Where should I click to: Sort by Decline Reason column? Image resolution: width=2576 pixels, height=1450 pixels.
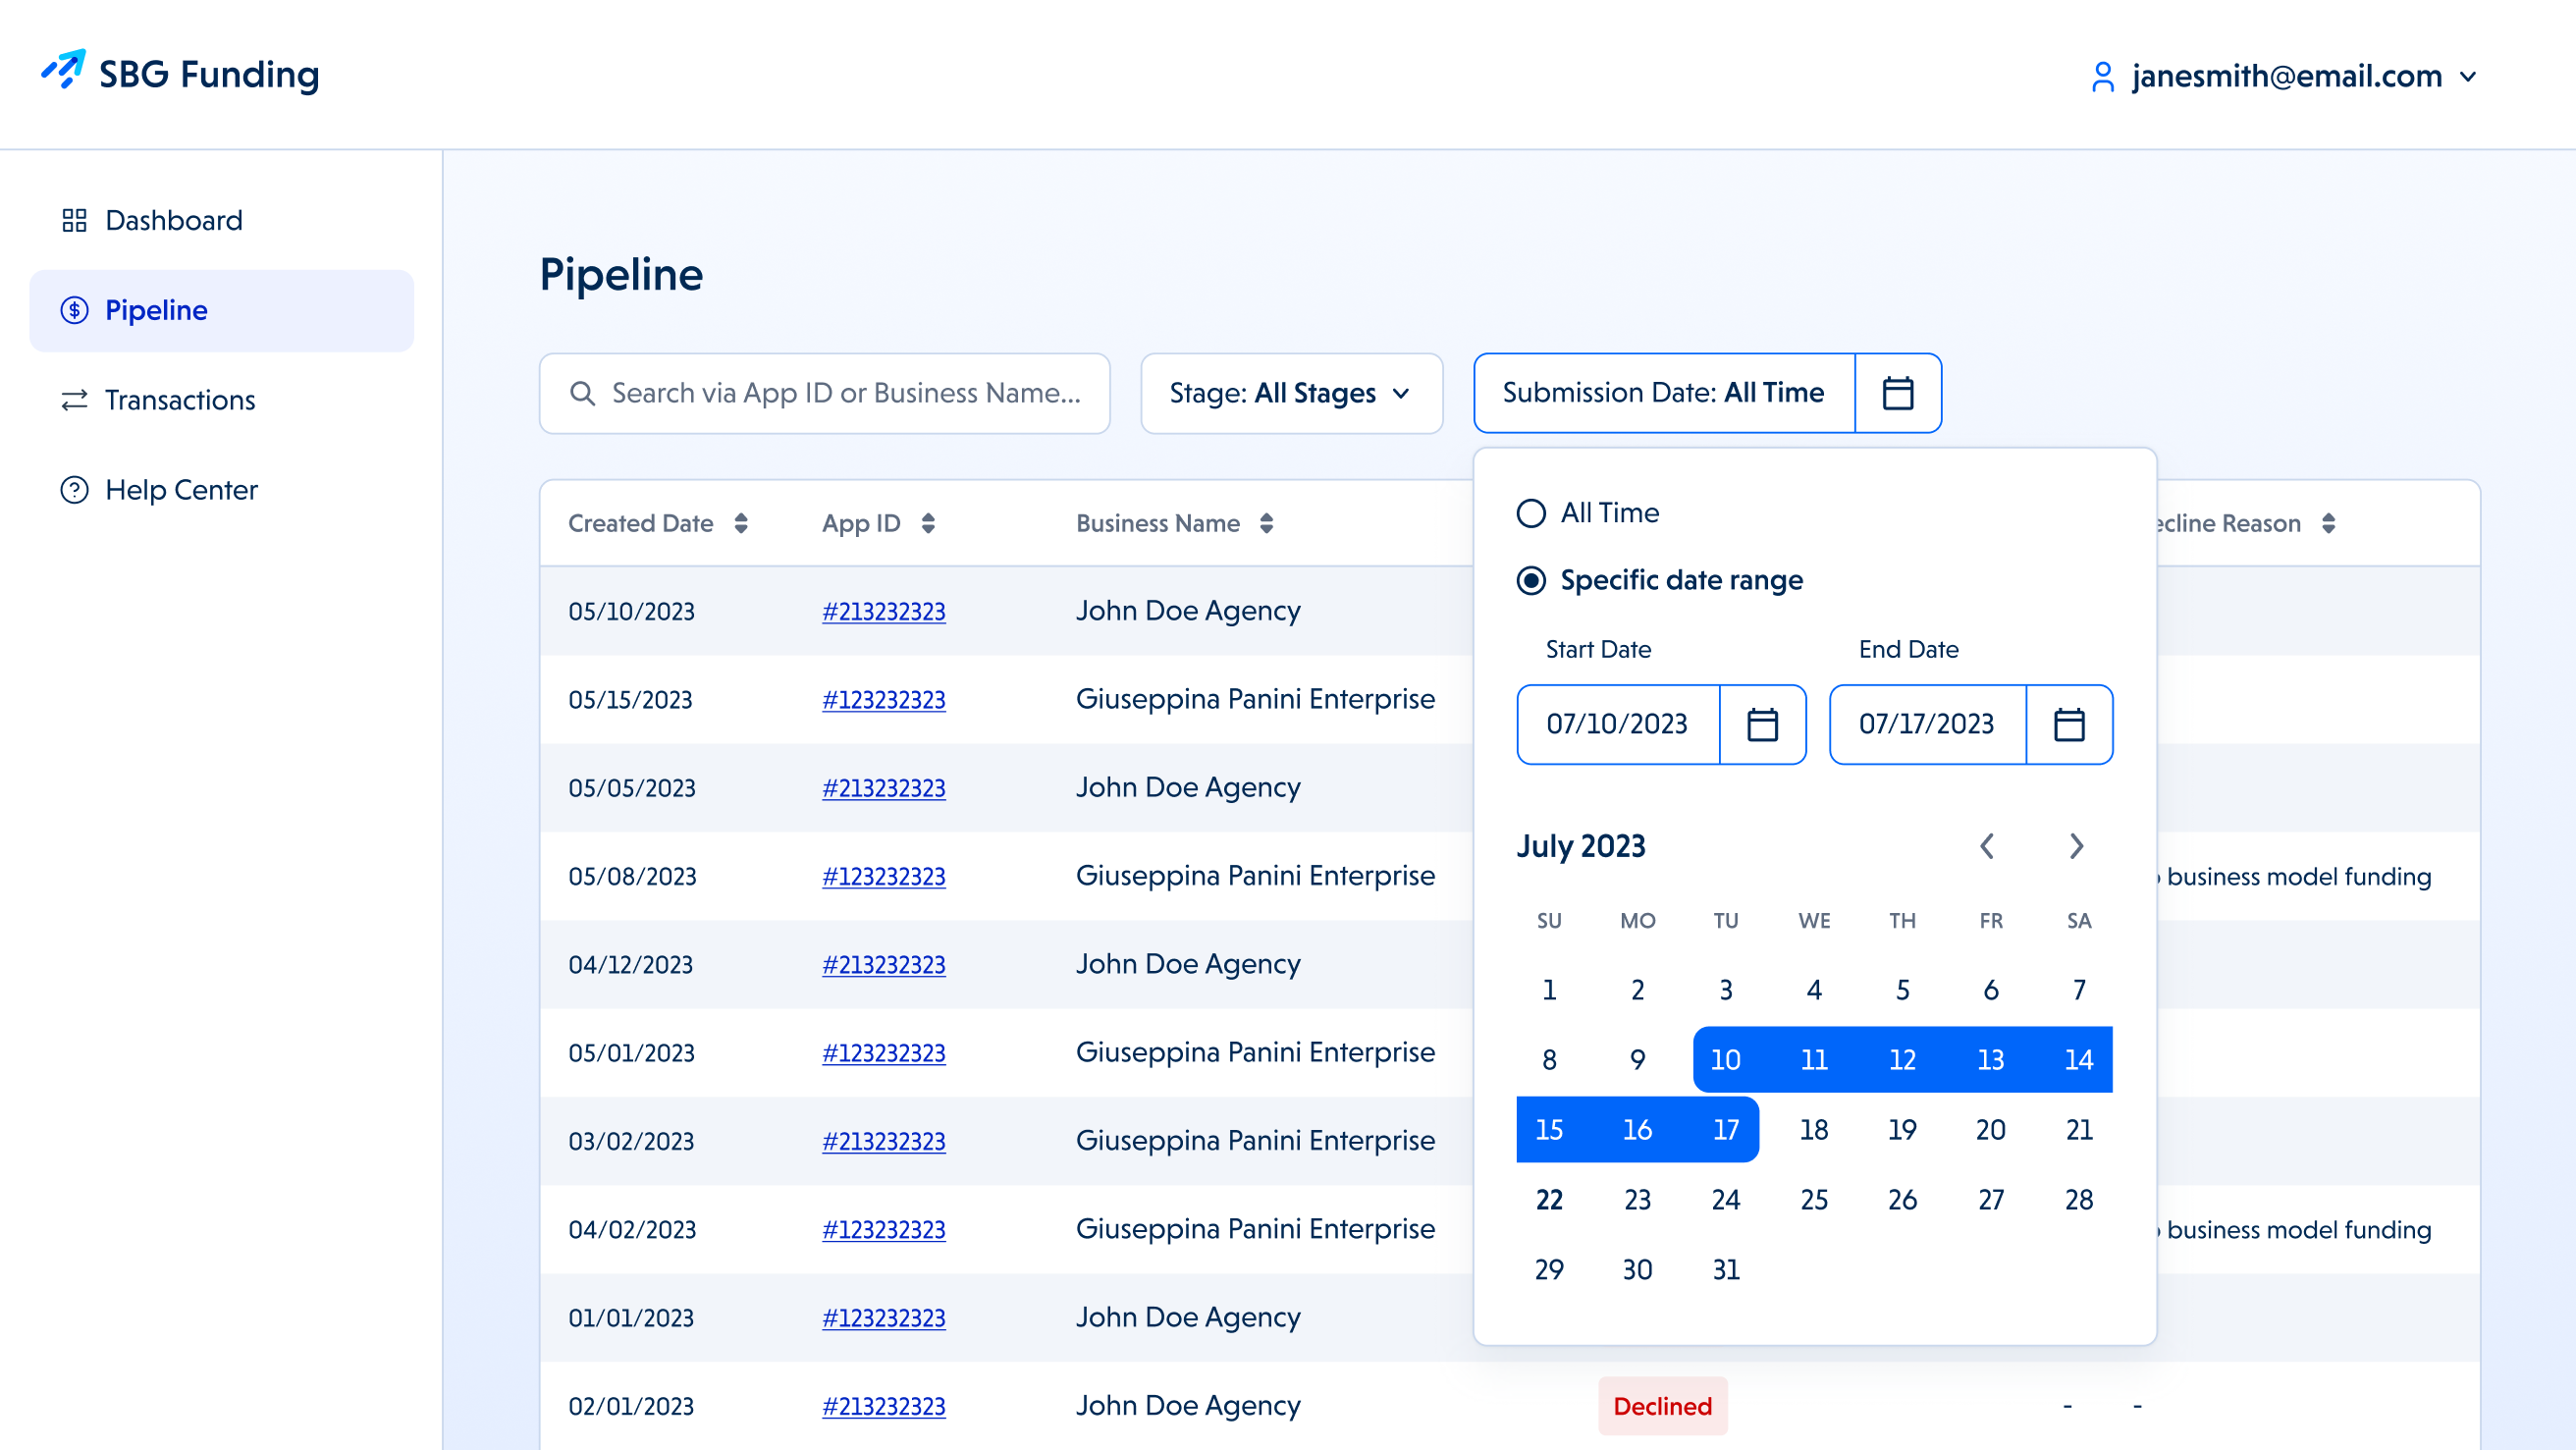(2328, 523)
